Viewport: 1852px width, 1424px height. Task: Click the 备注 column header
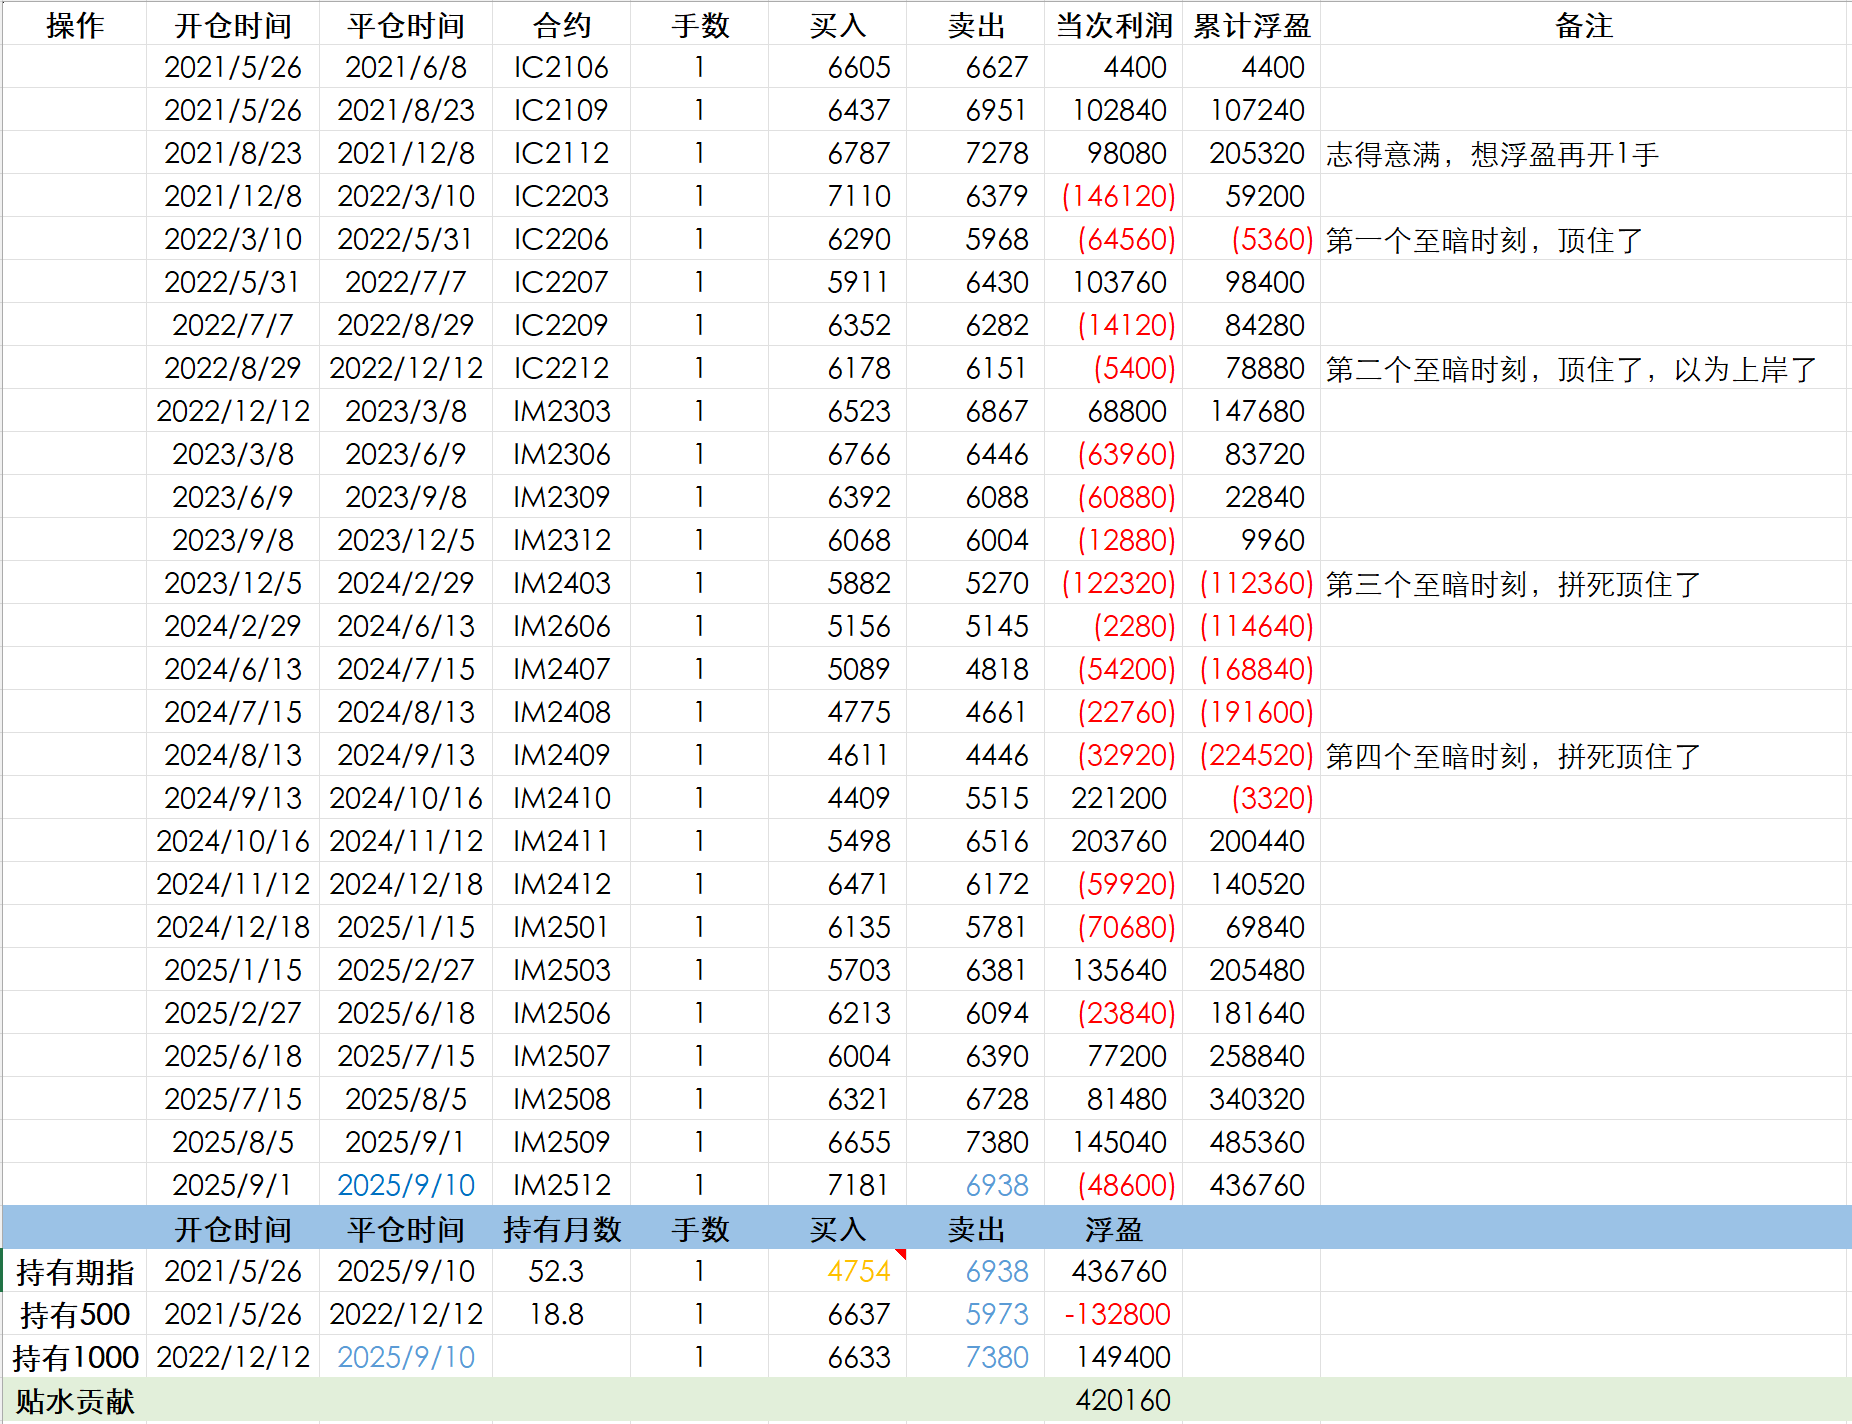(x=1583, y=25)
